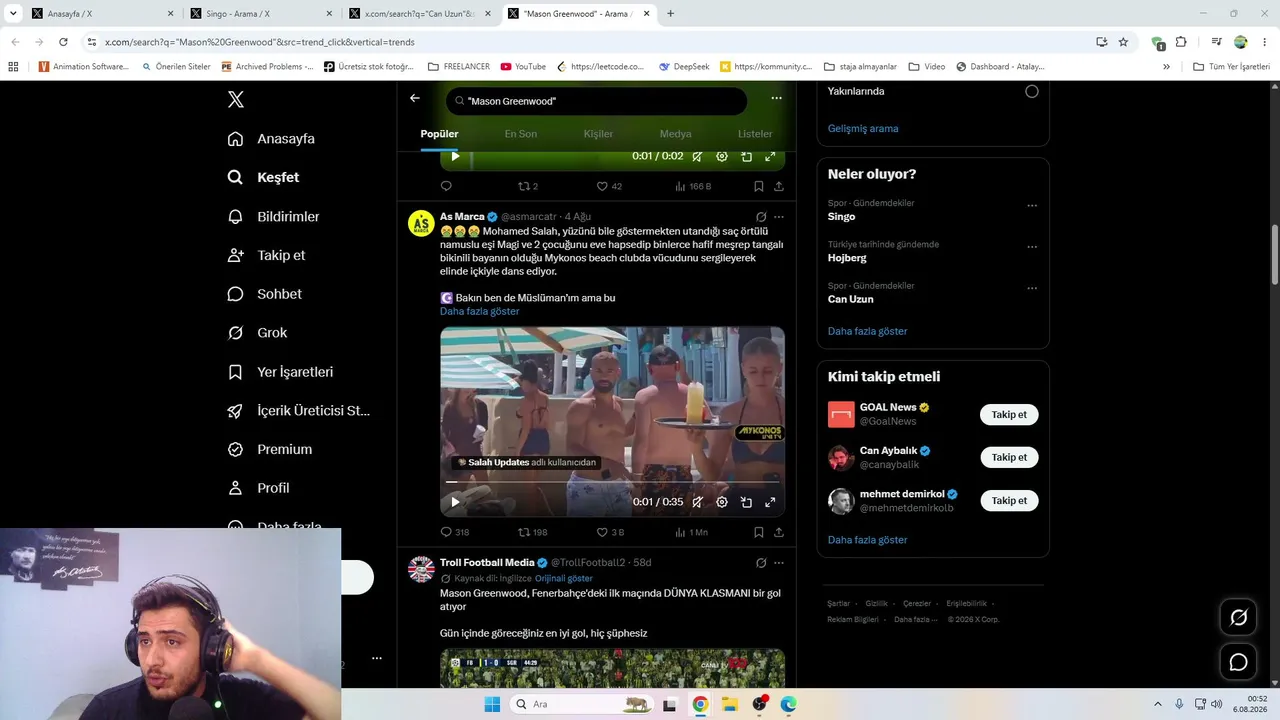Show original via Orijinali göster
Screen dimensions: 1280x720
[564, 578]
